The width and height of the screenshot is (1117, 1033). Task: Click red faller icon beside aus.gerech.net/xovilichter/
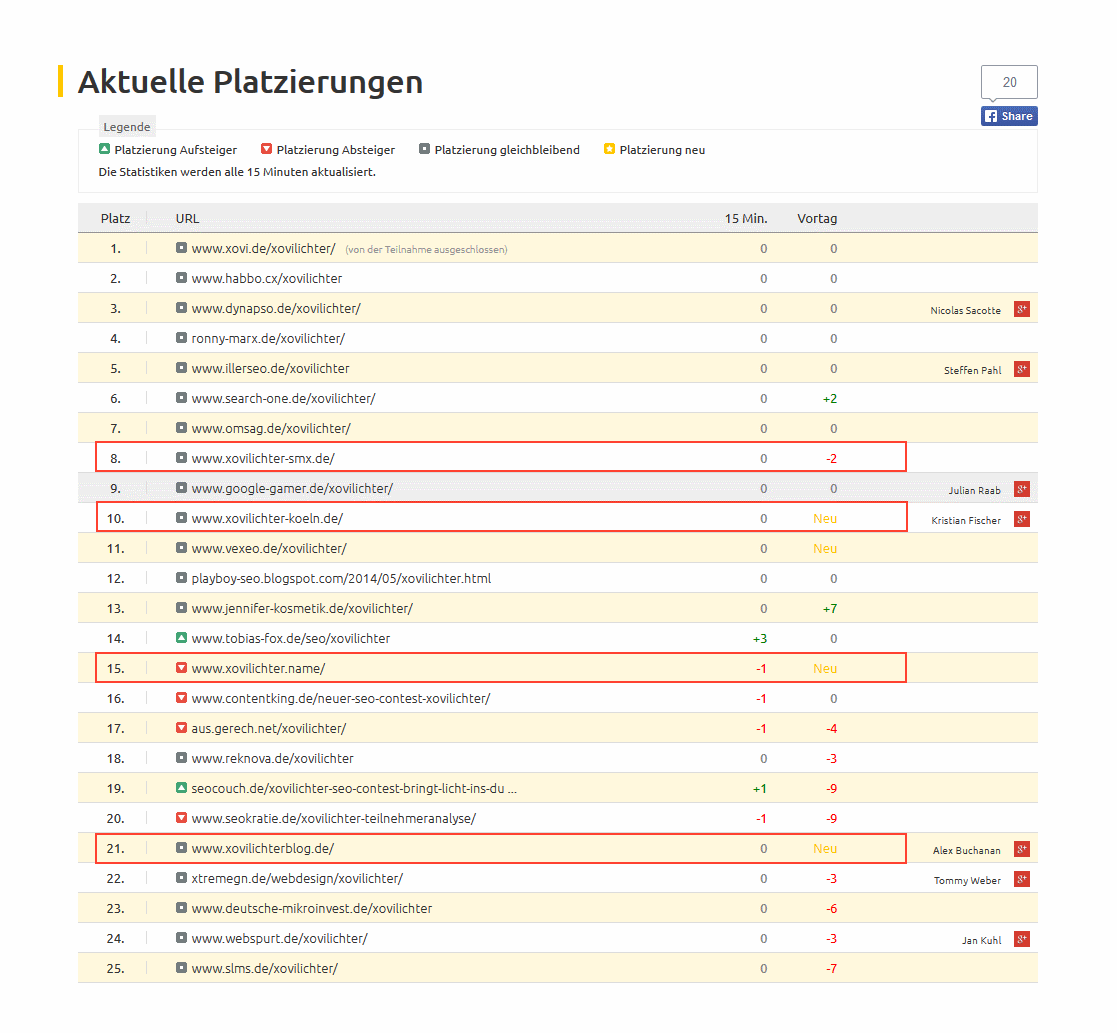[x=182, y=727]
